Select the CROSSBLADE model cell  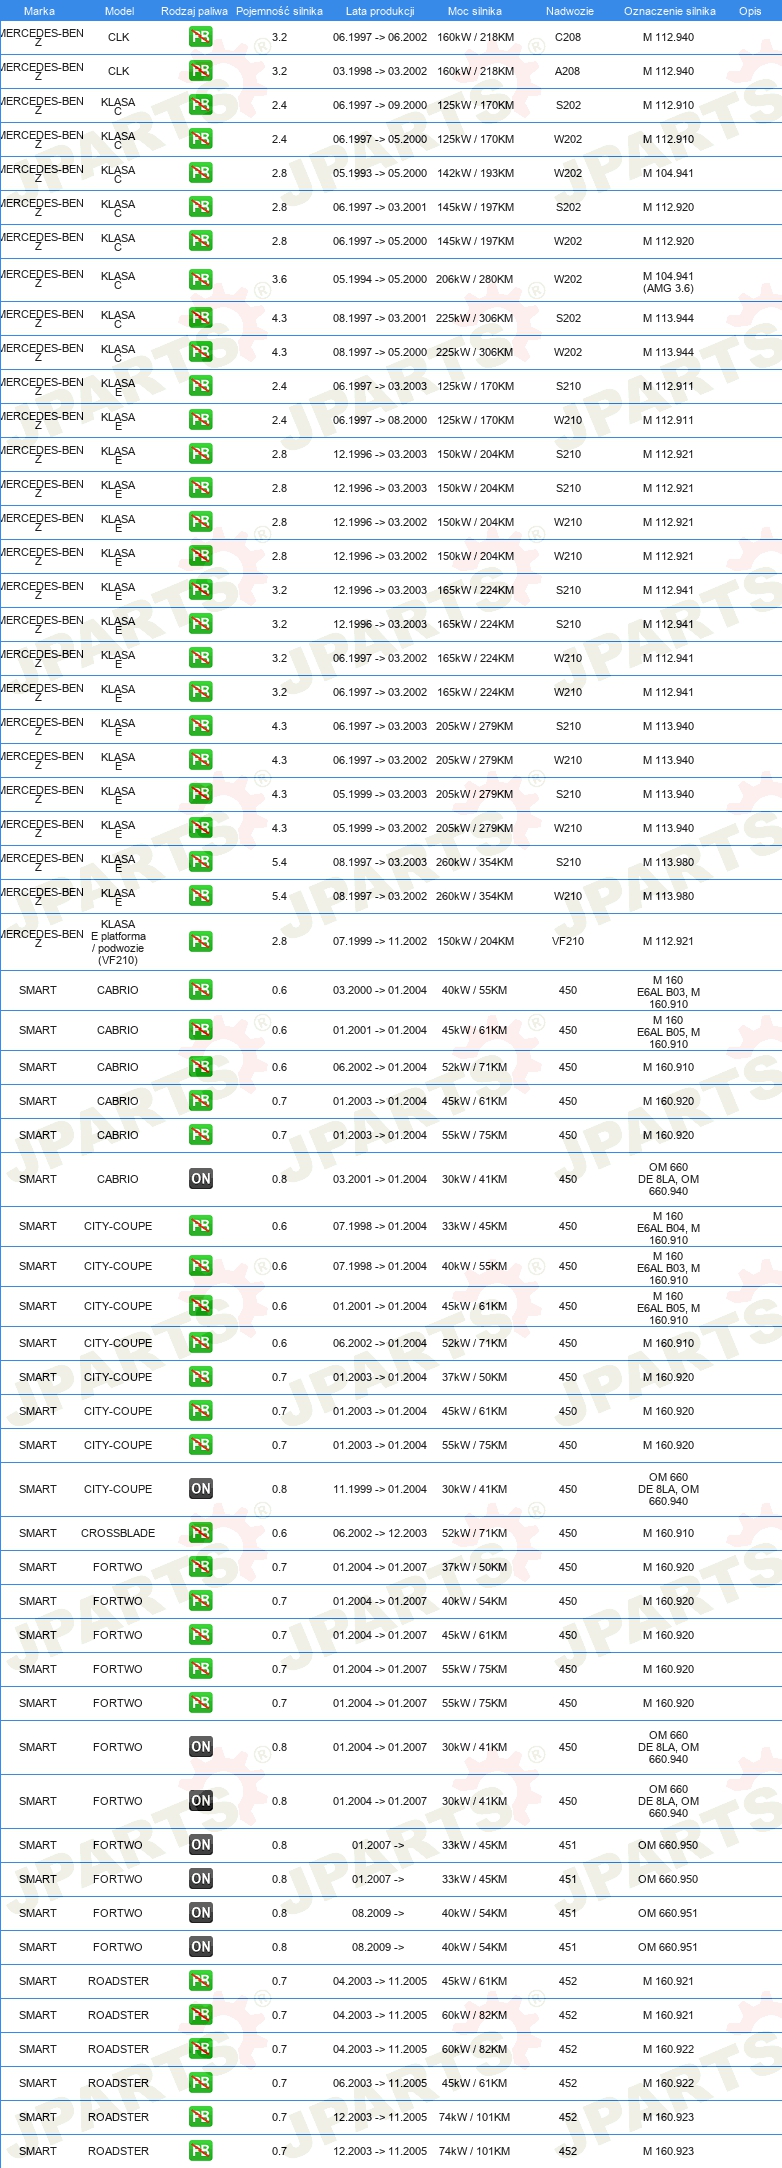coord(118,1533)
